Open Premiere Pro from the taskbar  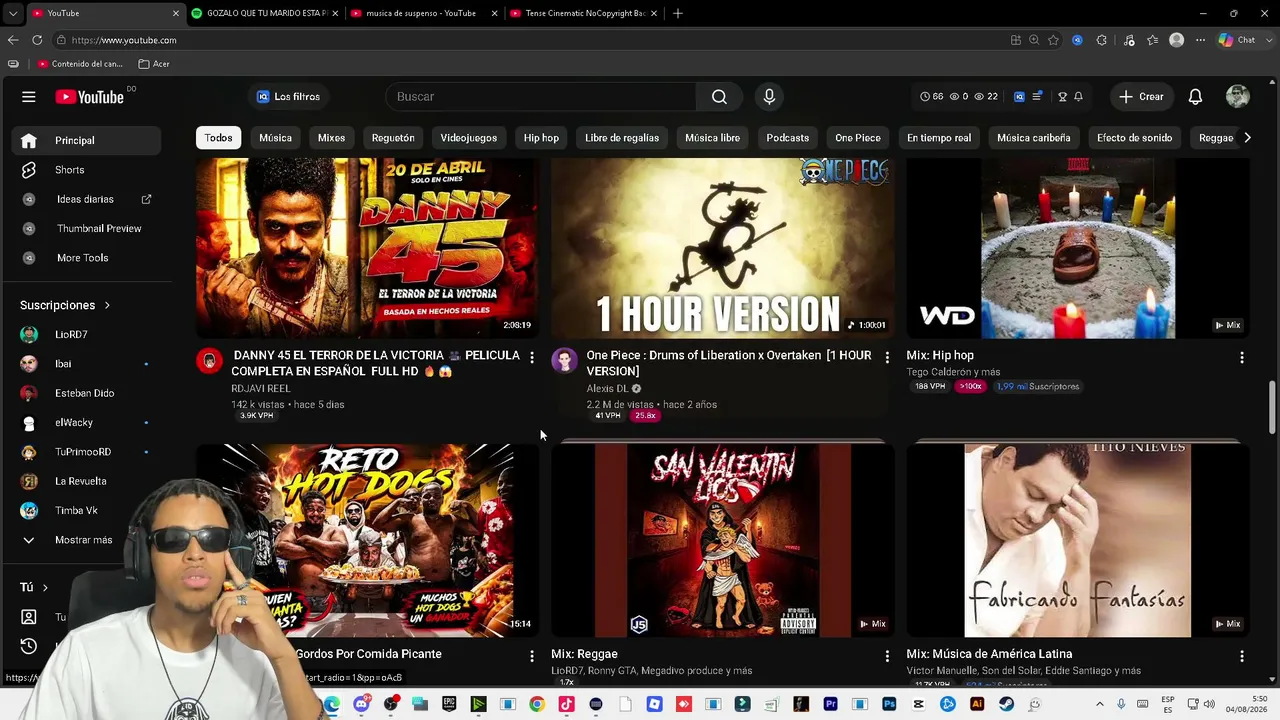click(830, 704)
